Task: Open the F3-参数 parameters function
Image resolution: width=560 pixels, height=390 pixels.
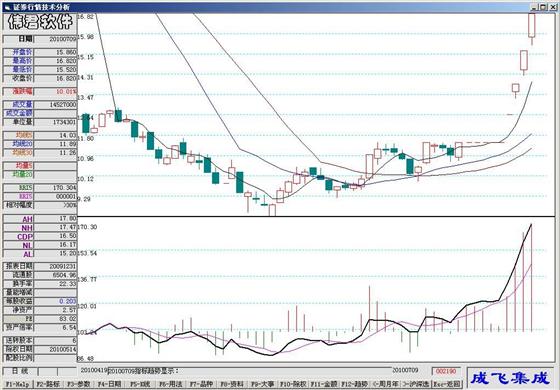Action: tap(79, 385)
